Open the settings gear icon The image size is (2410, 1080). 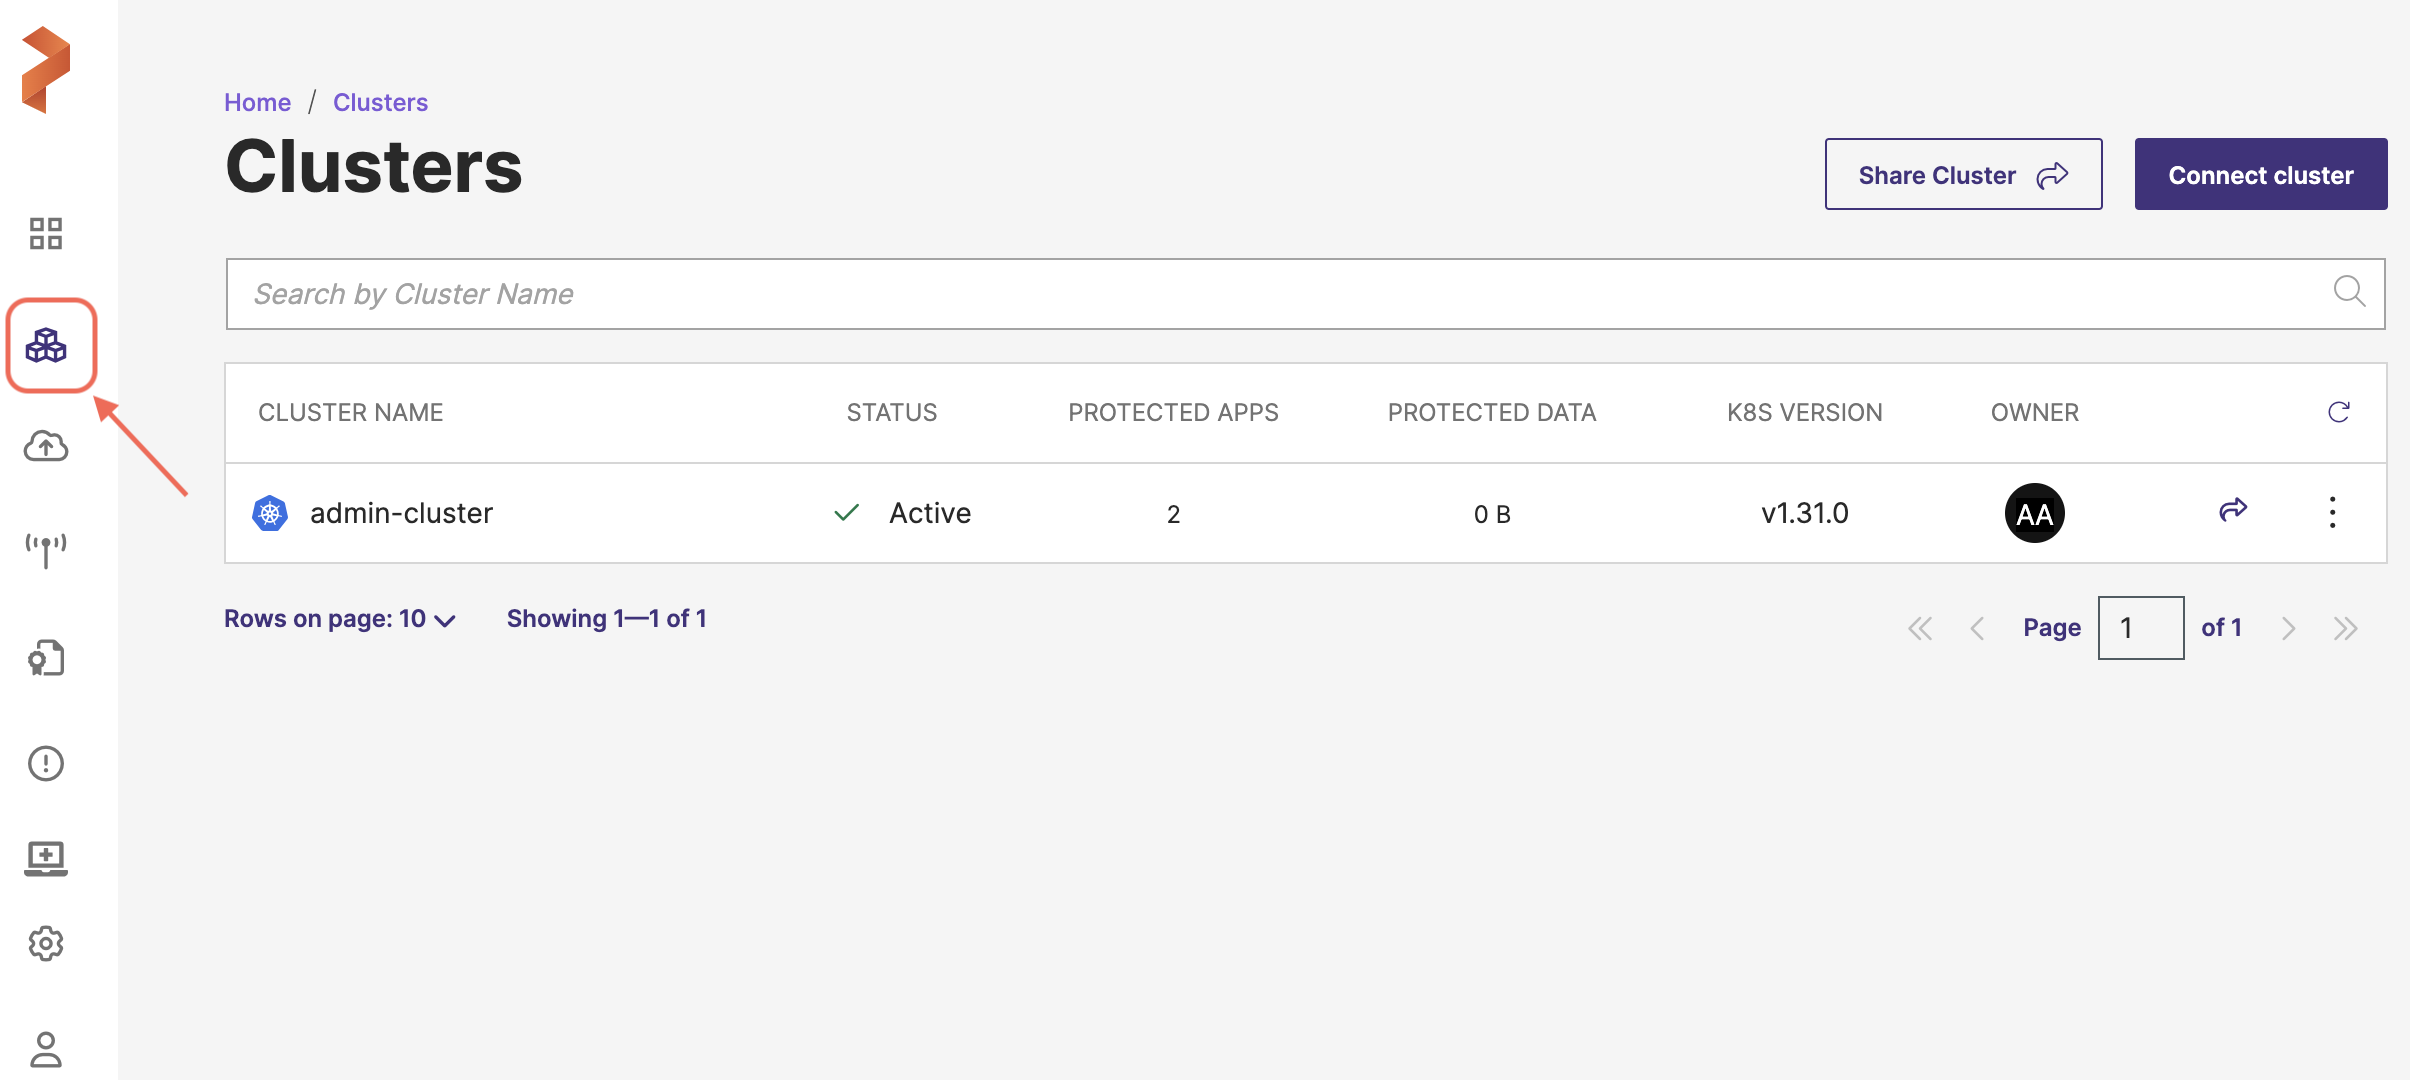[x=46, y=943]
